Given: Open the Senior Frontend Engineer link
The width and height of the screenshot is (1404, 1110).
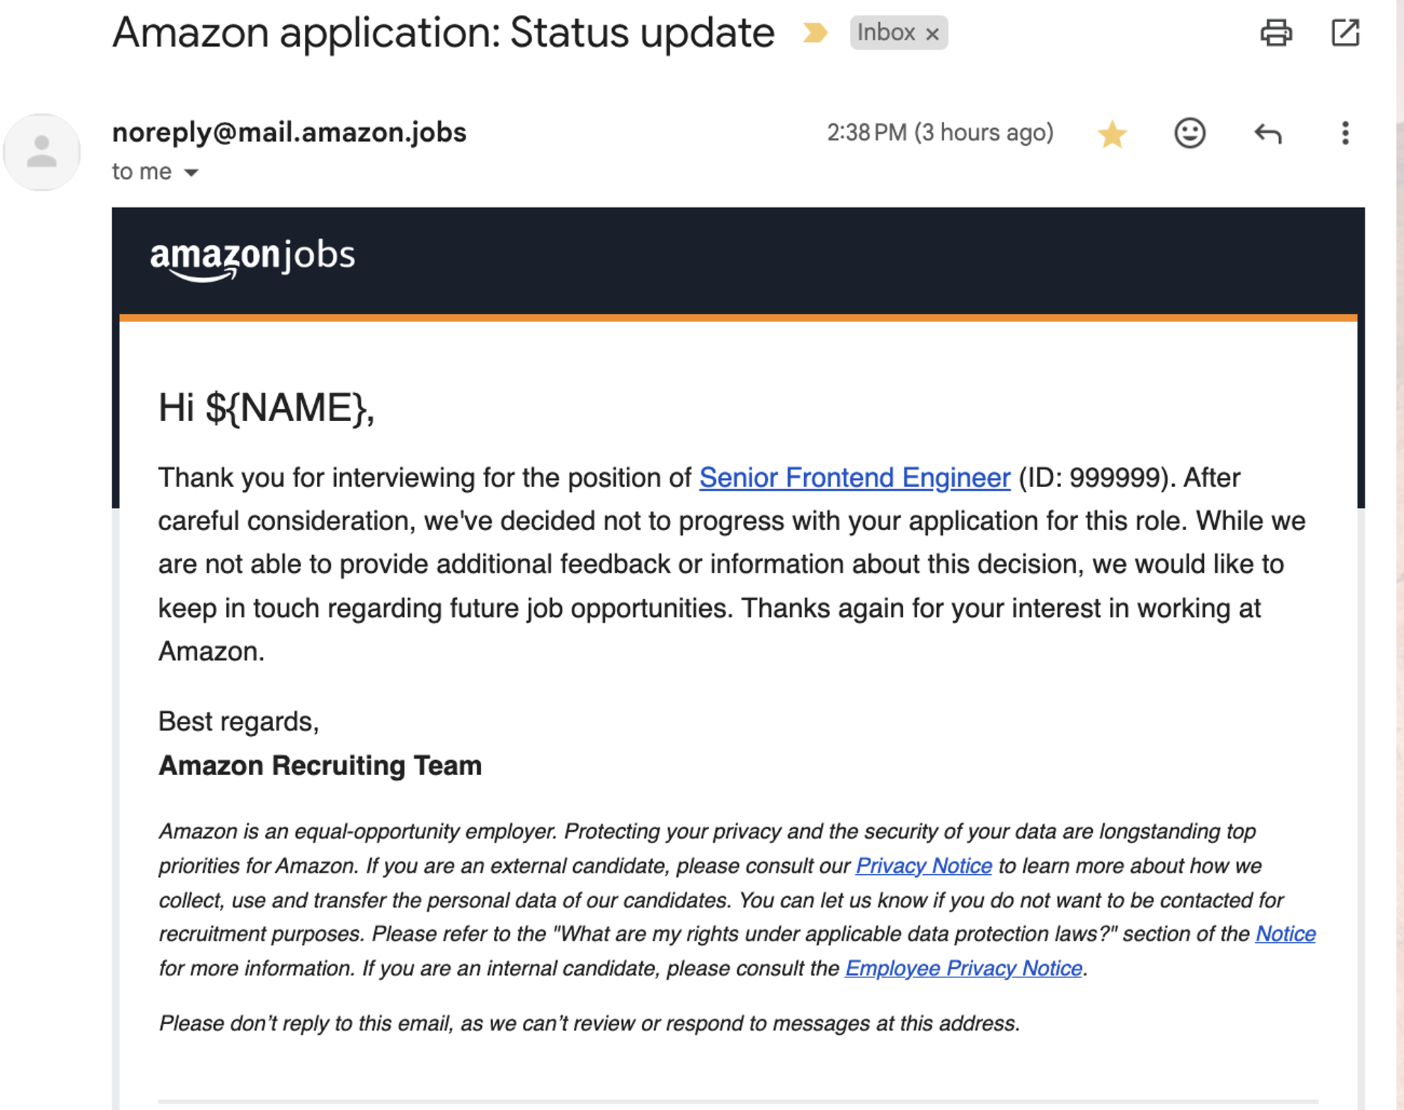Looking at the screenshot, I should pos(855,478).
